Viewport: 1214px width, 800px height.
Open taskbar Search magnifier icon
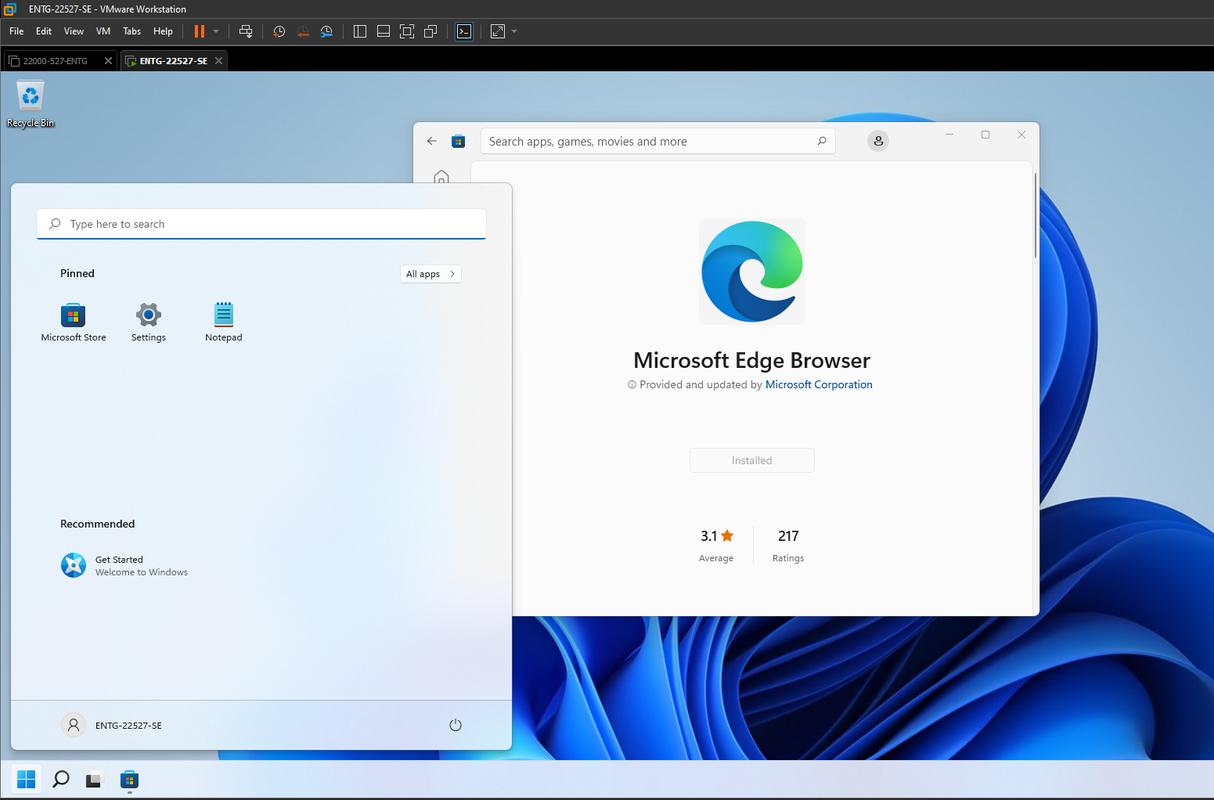[x=60, y=779]
